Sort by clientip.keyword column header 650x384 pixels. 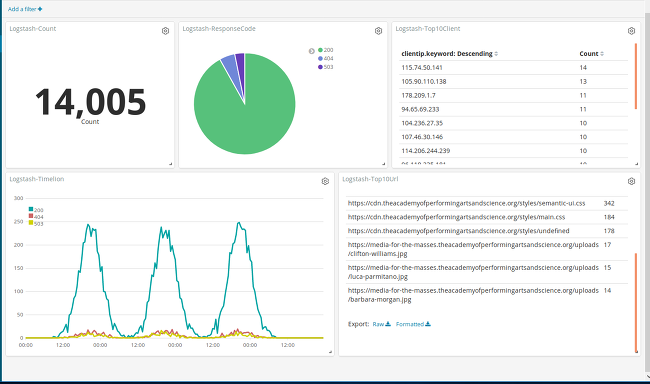coord(449,53)
